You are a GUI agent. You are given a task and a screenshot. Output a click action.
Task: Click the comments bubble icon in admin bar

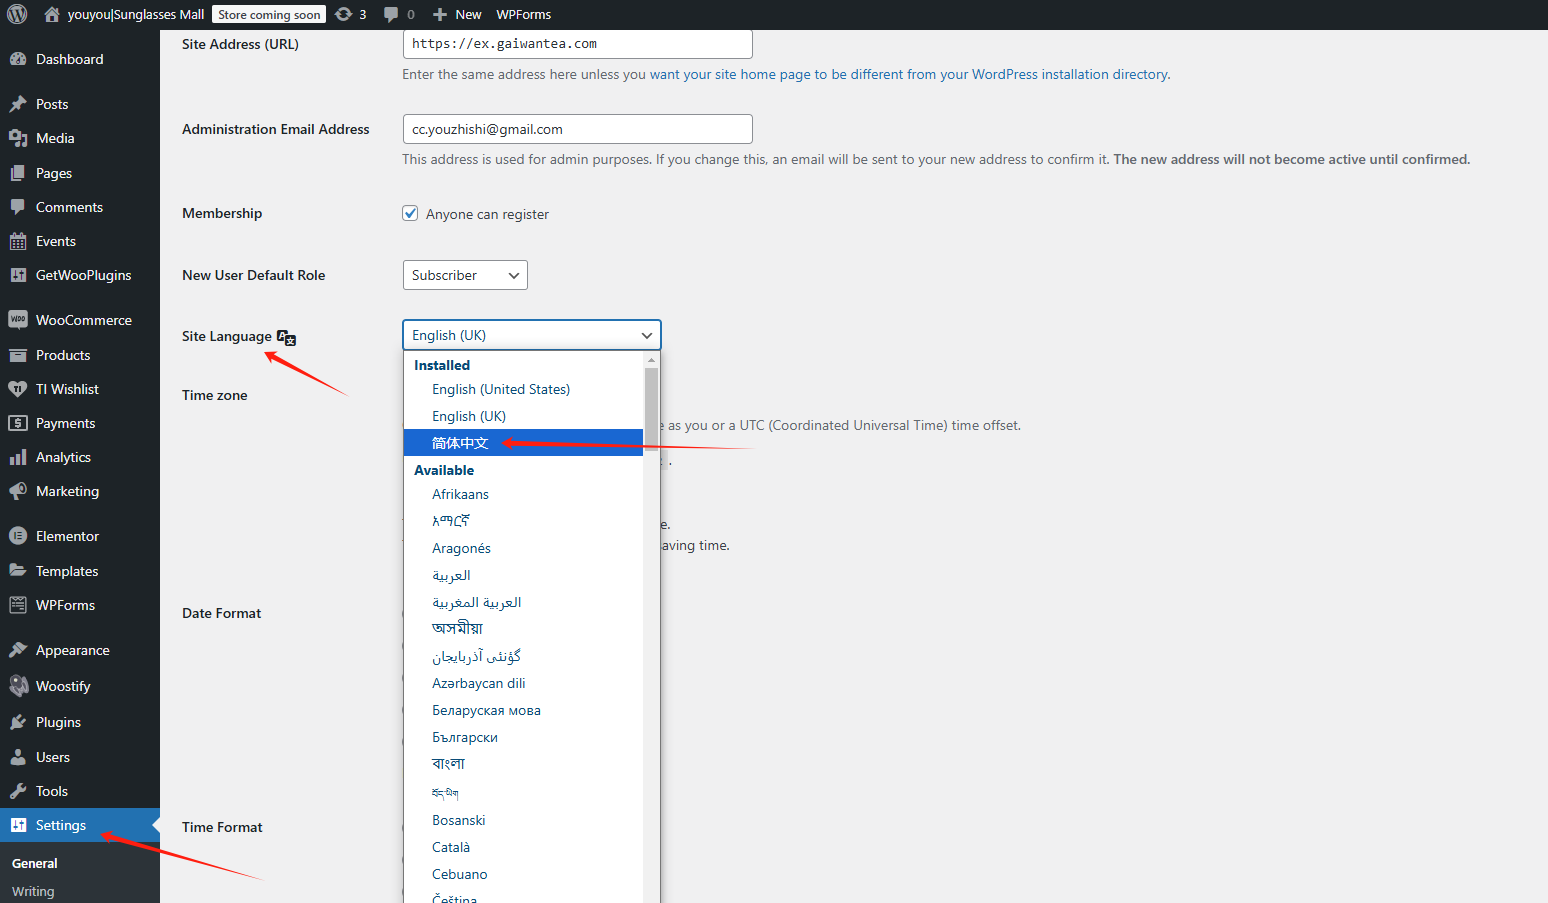[x=391, y=14]
